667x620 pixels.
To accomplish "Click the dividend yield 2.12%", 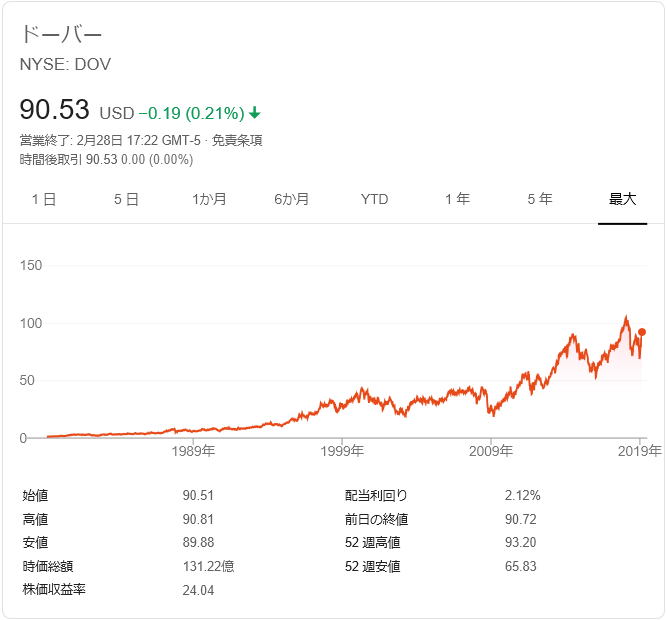I will 523,496.
